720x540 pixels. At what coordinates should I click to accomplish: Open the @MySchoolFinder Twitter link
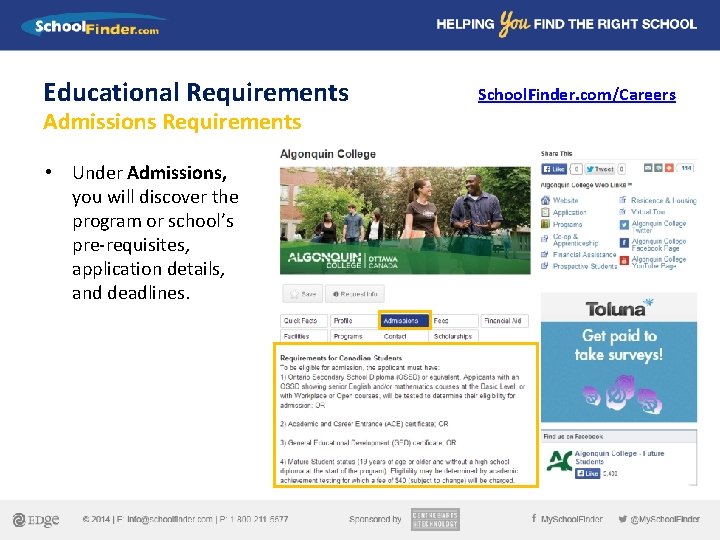tap(665, 519)
